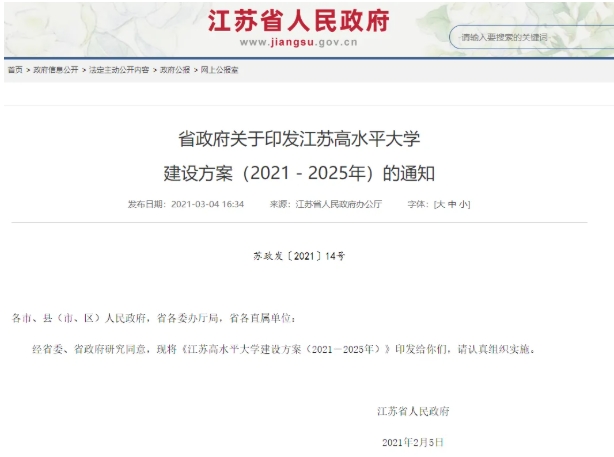Select 网上公报室 in the breadcrumb
This screenshot has width=614, height=457.
click(x=219, y=70)
